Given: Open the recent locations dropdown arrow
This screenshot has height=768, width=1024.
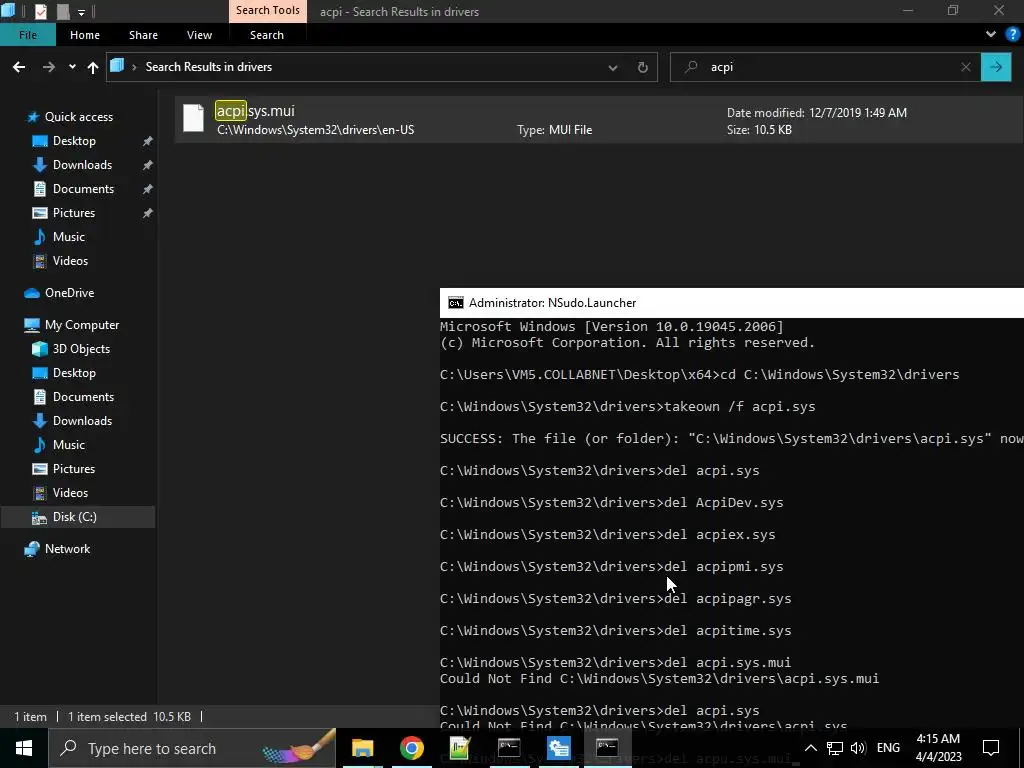Looking at the screenshot, I should click(x=72, y=67).
